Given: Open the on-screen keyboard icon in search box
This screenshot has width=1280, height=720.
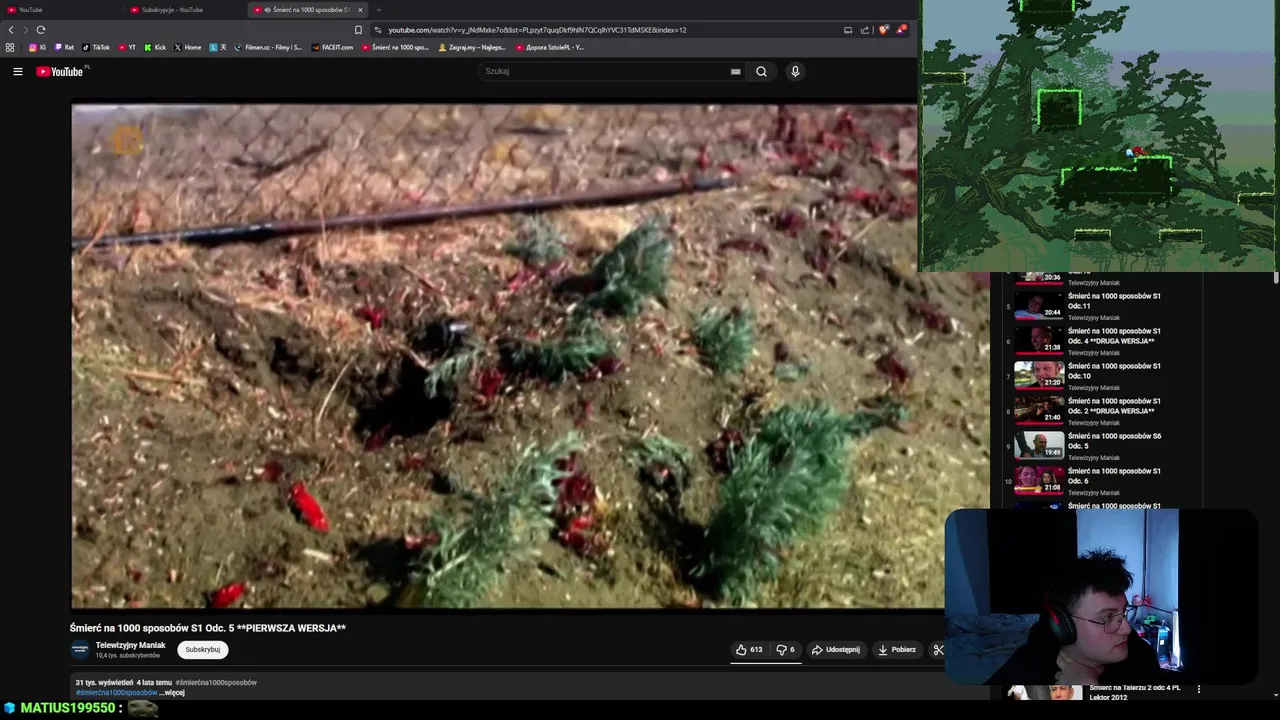Looking at the screenshot, I should (735, 71).
